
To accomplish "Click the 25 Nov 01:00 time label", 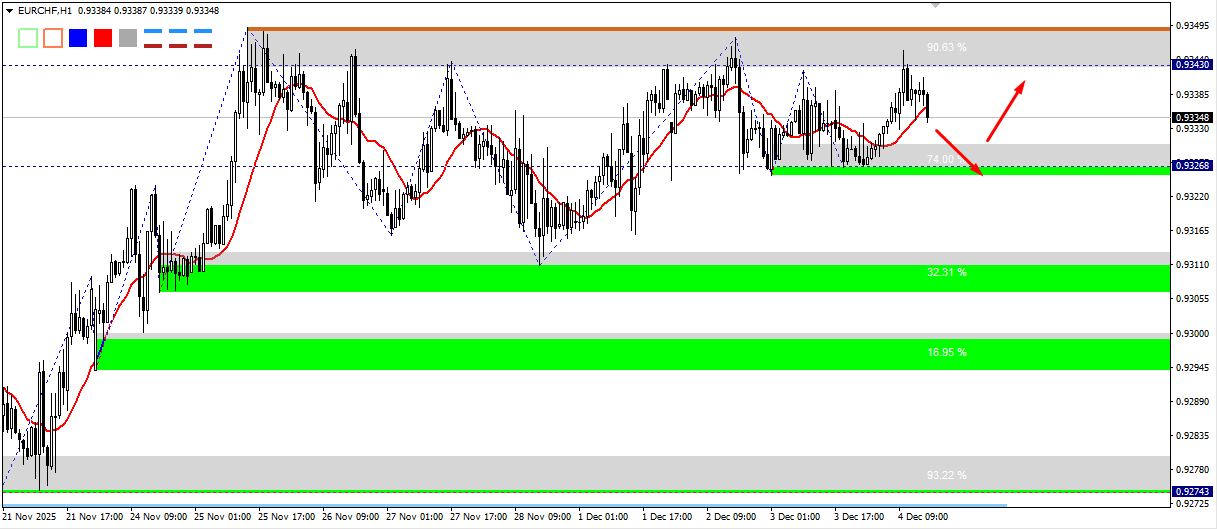I will [223, 517].
